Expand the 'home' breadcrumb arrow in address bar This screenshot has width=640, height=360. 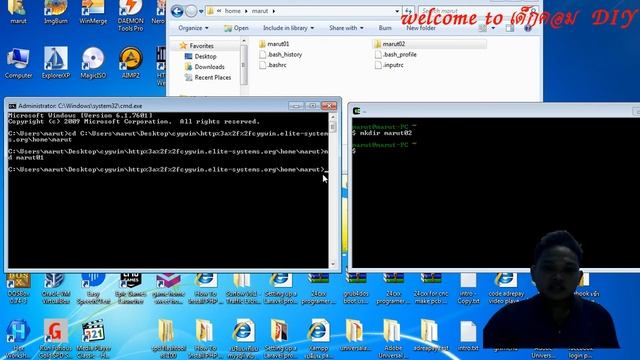pyautogui.click(x=246, y=11)
